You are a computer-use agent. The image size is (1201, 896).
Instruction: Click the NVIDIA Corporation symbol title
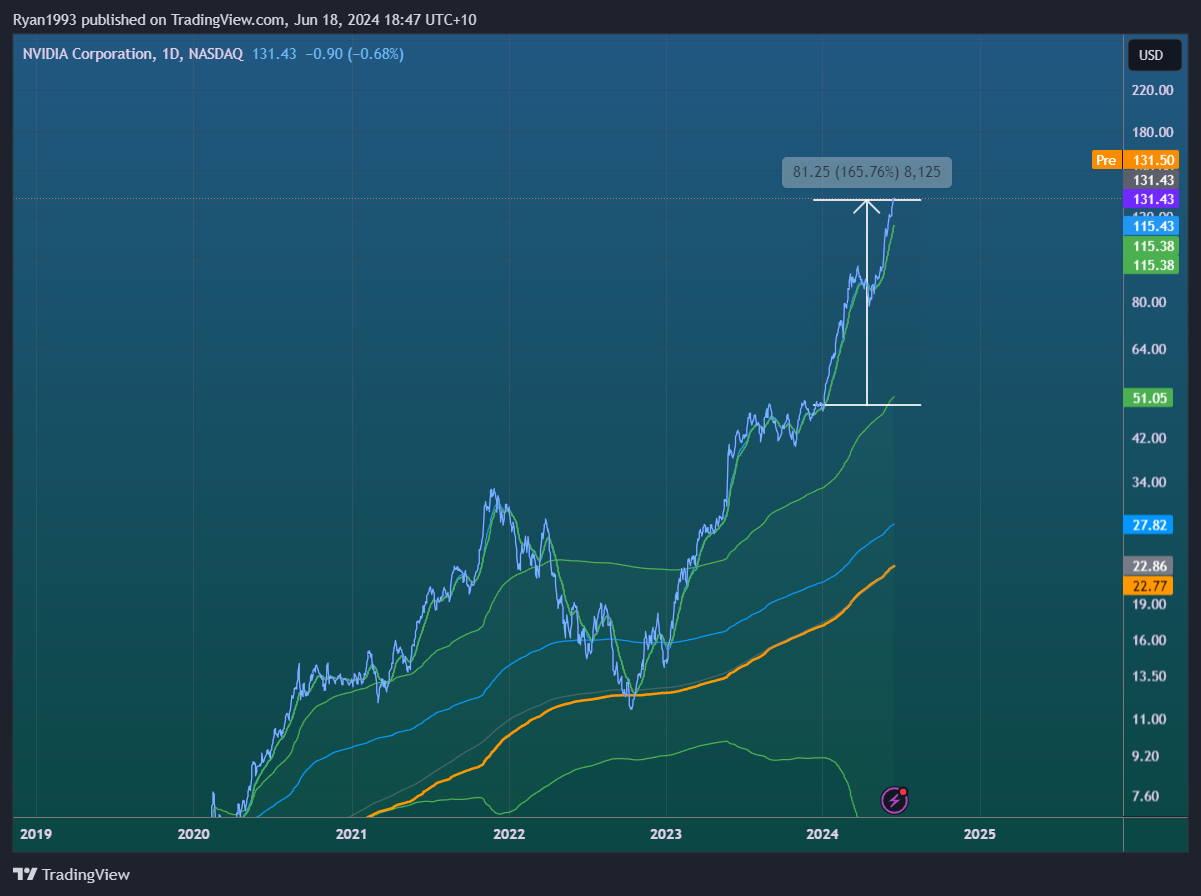click(88, 54)
